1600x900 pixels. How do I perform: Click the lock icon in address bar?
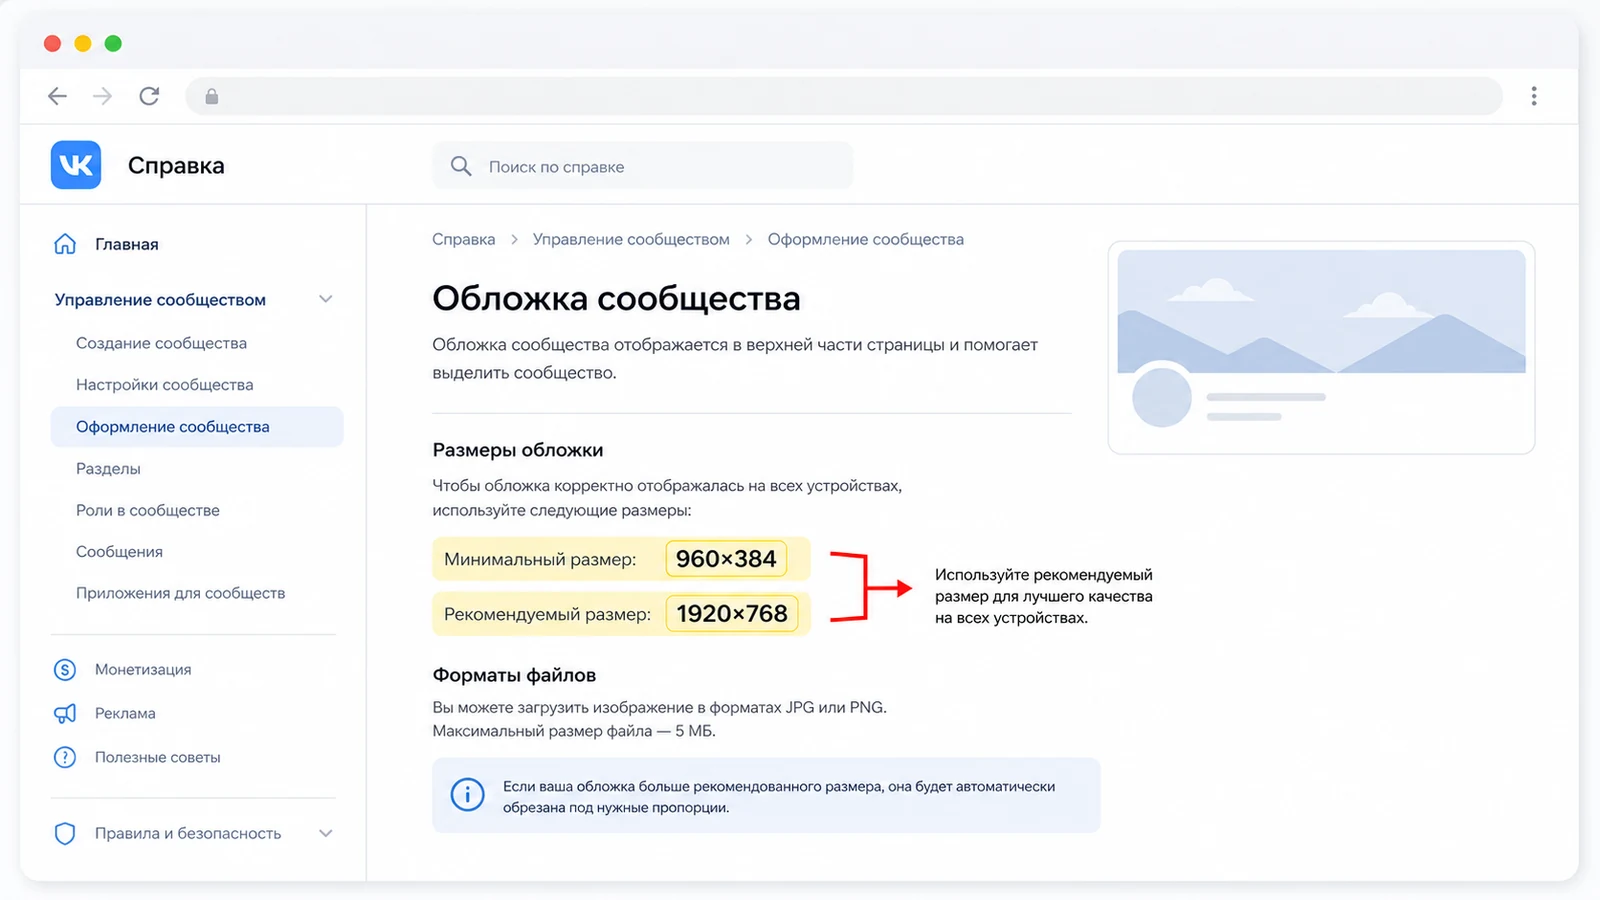212,96
